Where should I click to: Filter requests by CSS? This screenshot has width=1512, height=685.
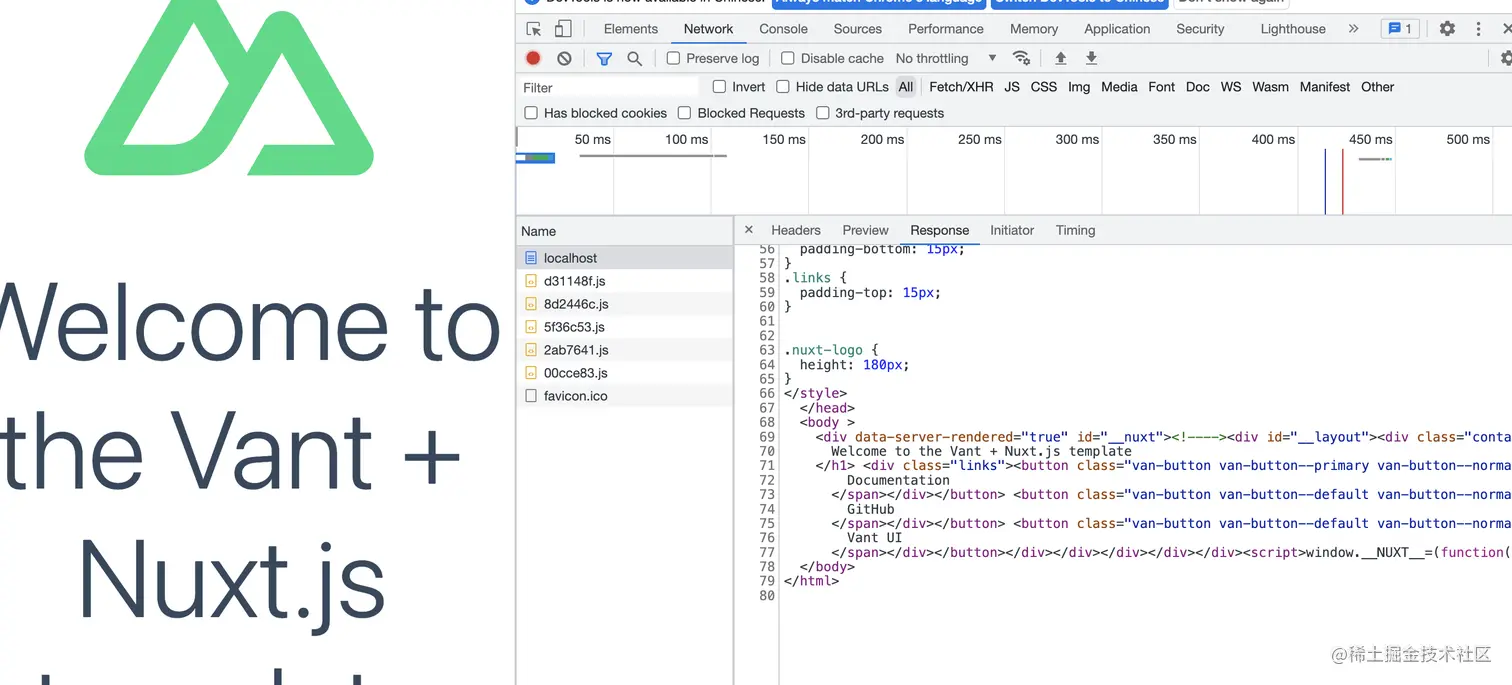(x=1044, y=87)
